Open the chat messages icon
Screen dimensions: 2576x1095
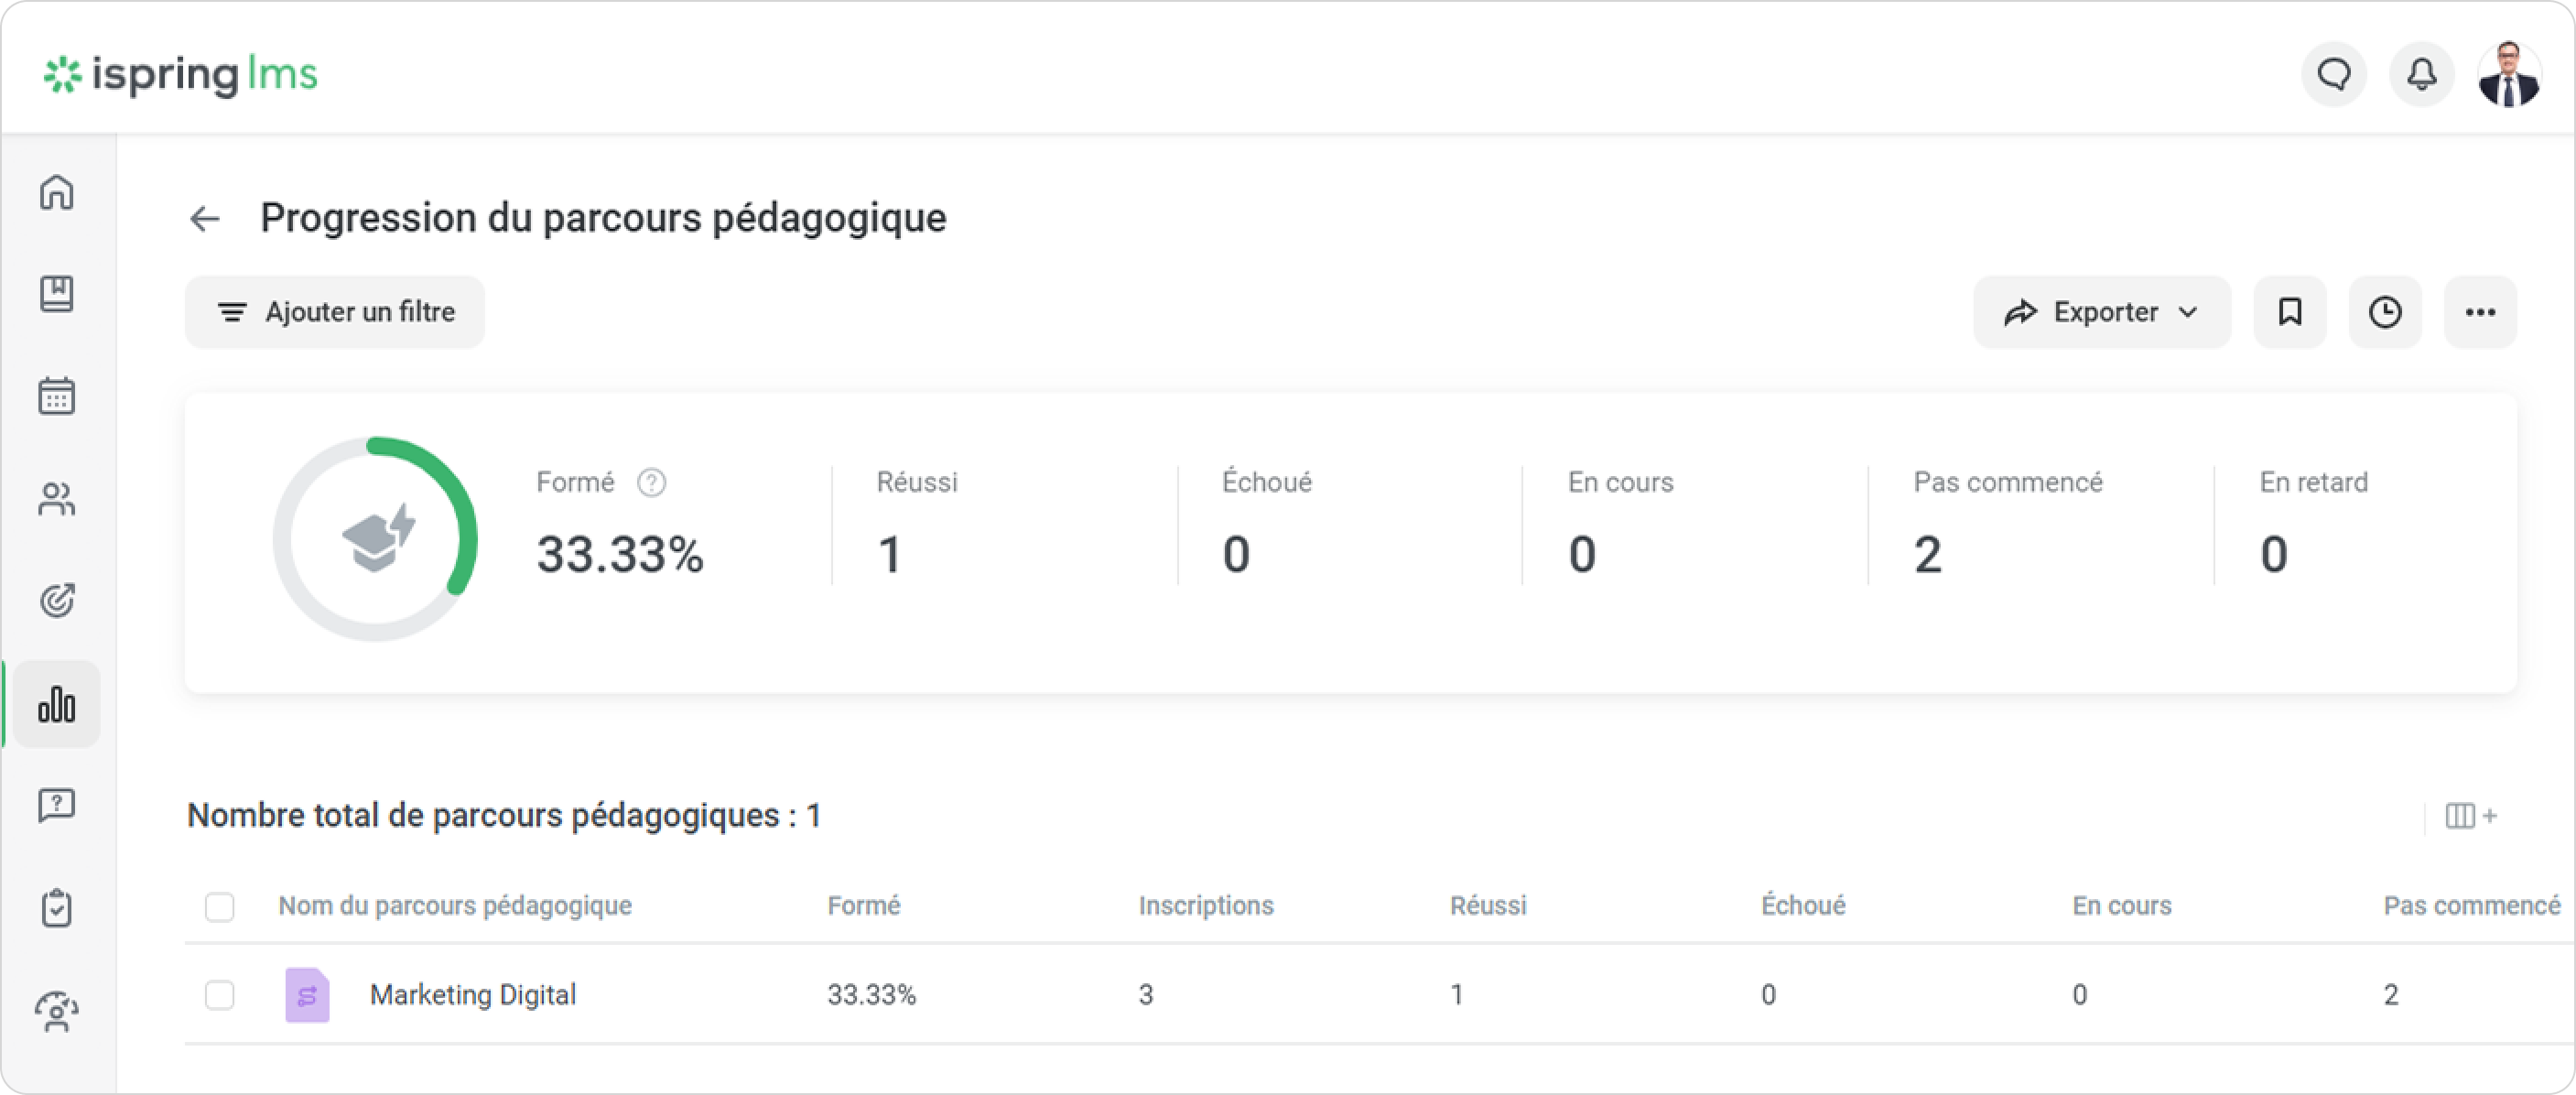pyautogui.click(x=2334, y=74)
